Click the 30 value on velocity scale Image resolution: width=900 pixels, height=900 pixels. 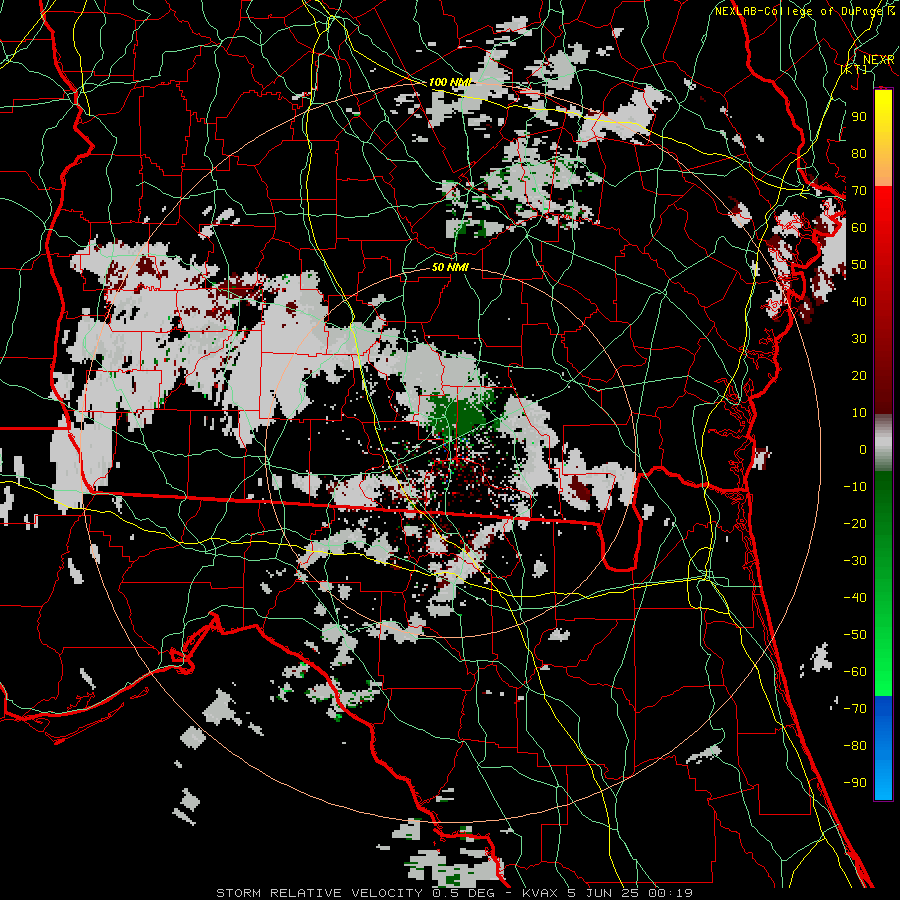tap(859, 339)
